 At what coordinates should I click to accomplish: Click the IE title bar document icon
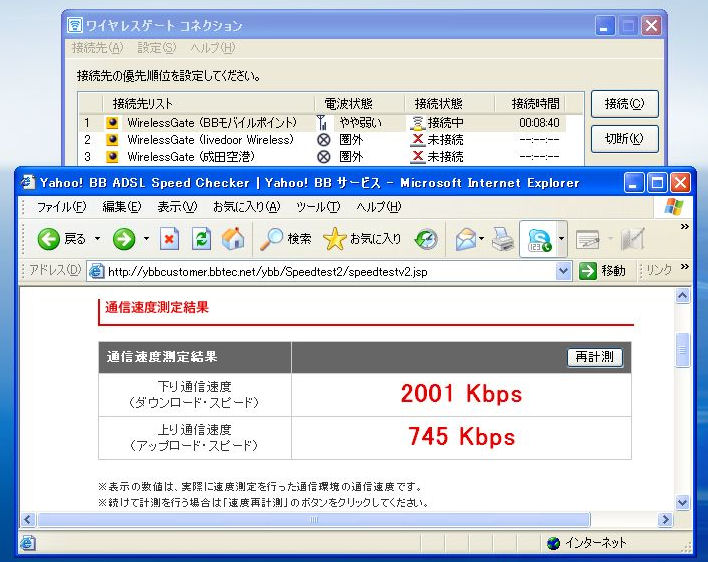28,182
